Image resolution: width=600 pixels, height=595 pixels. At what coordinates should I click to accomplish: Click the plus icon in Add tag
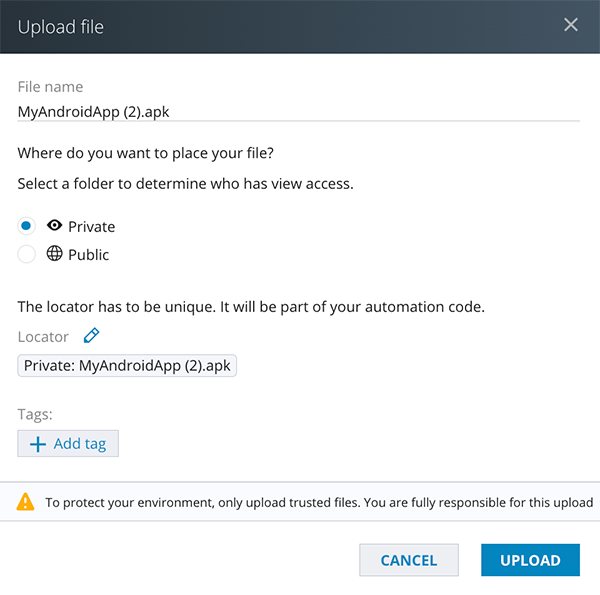point(38,444)
